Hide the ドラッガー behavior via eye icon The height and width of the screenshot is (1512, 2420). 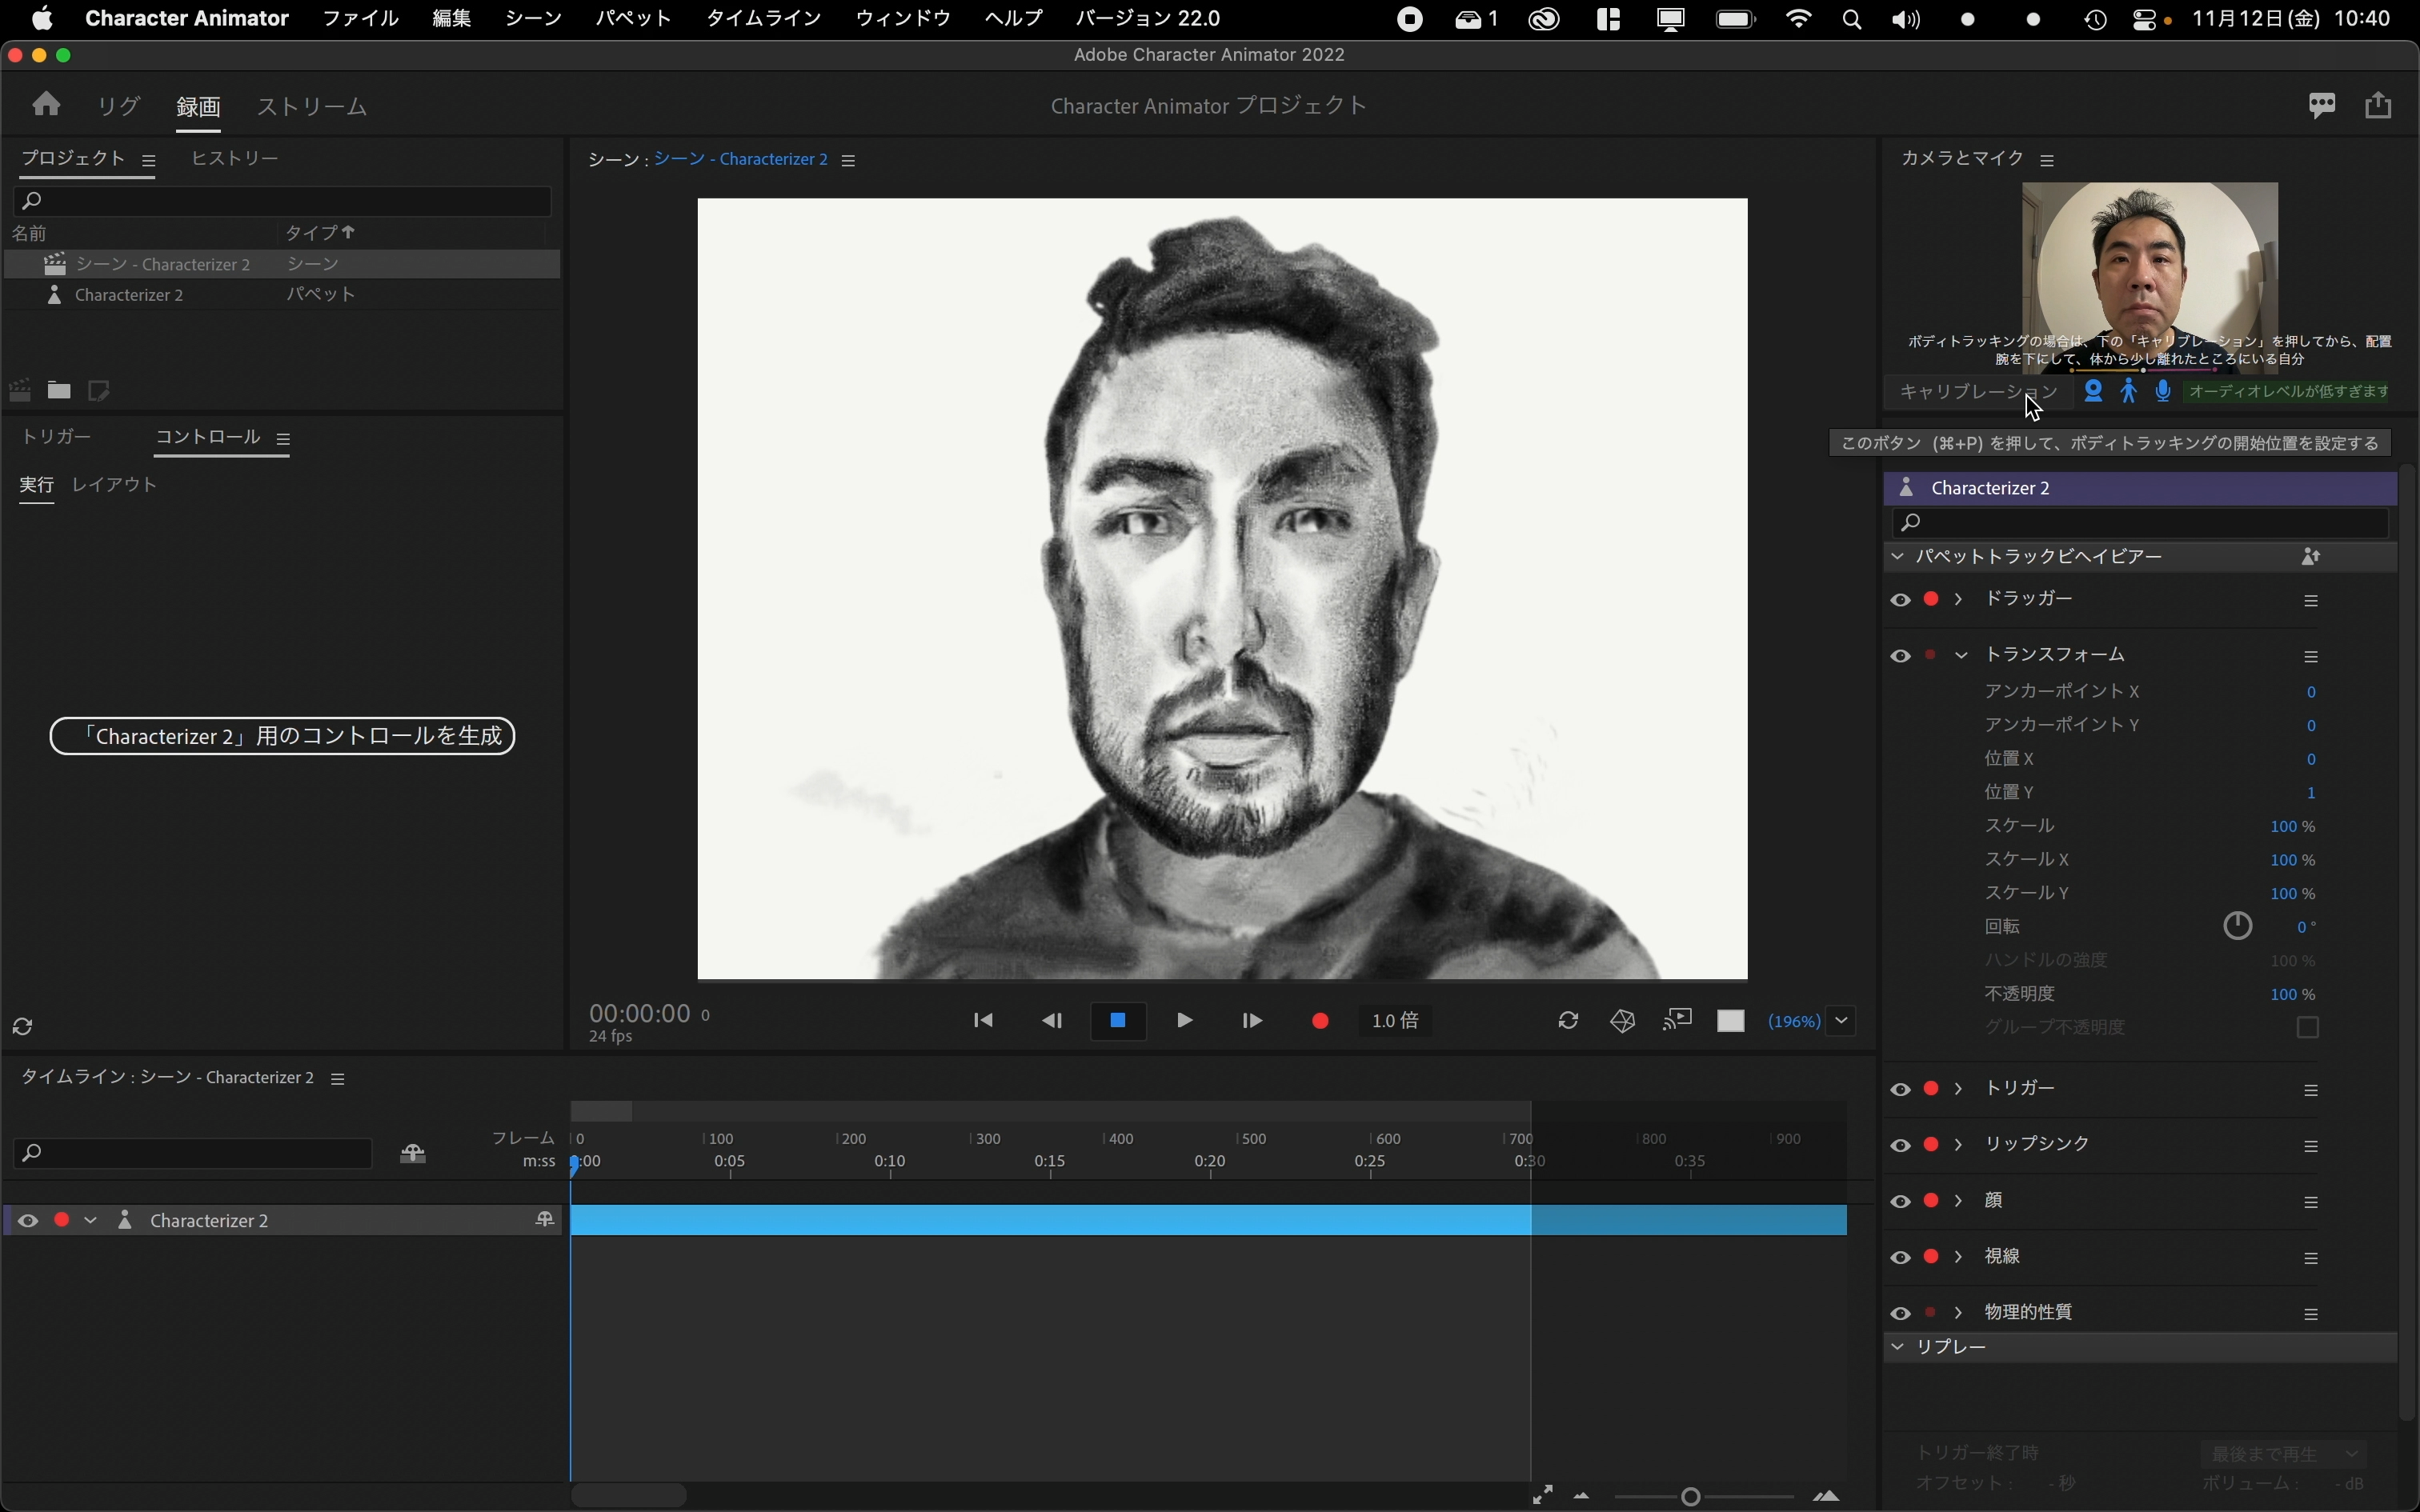point(1900,600)
